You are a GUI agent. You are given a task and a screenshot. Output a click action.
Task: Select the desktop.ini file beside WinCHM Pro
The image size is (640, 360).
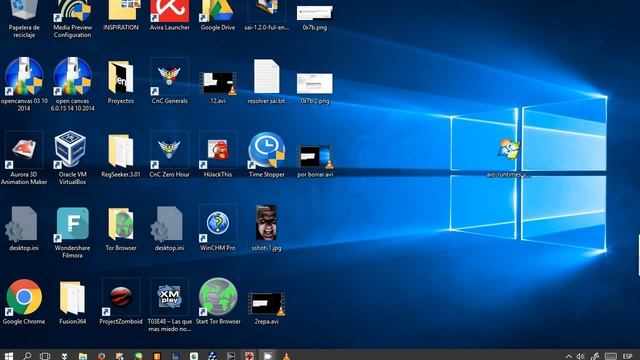[169, 229]
